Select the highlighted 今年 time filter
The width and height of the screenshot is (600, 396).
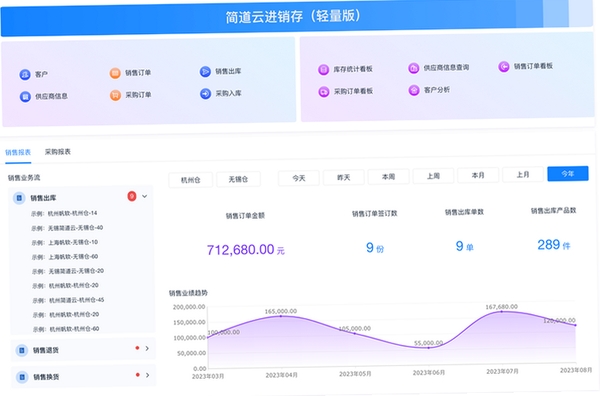tap(568, 173)
